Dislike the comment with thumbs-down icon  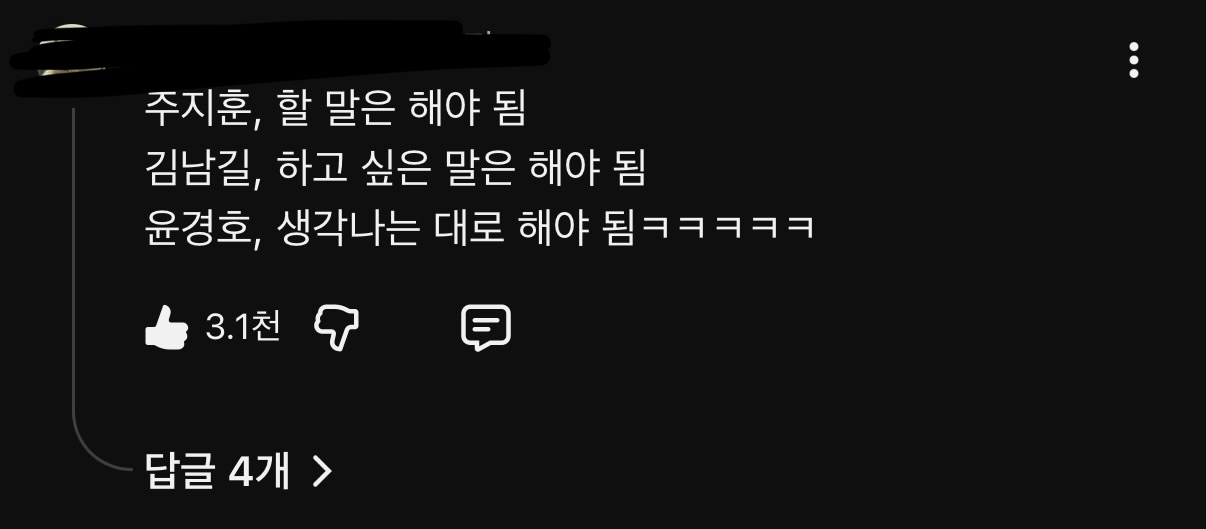click(x=337, y=327)
